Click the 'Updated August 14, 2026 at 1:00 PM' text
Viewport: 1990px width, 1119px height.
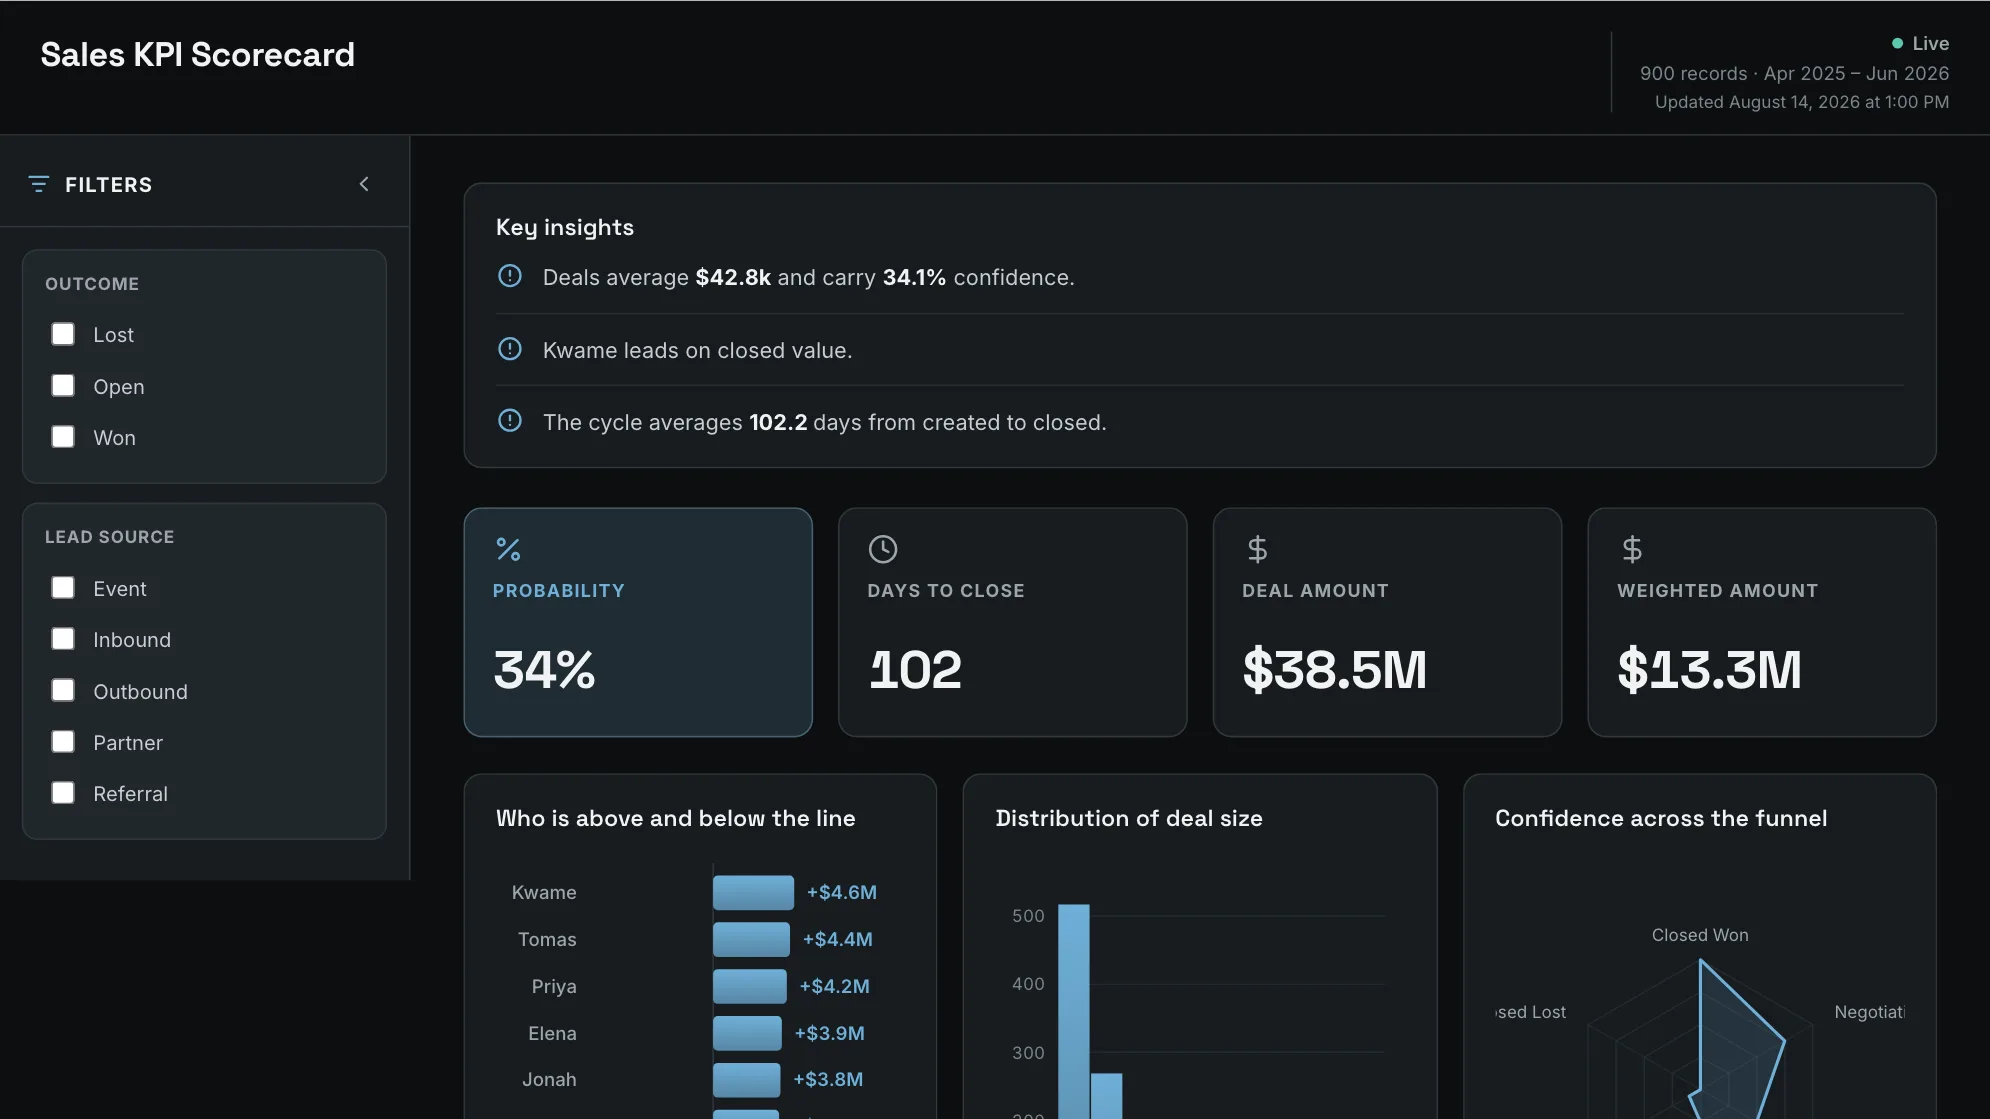coord(1802,102)
